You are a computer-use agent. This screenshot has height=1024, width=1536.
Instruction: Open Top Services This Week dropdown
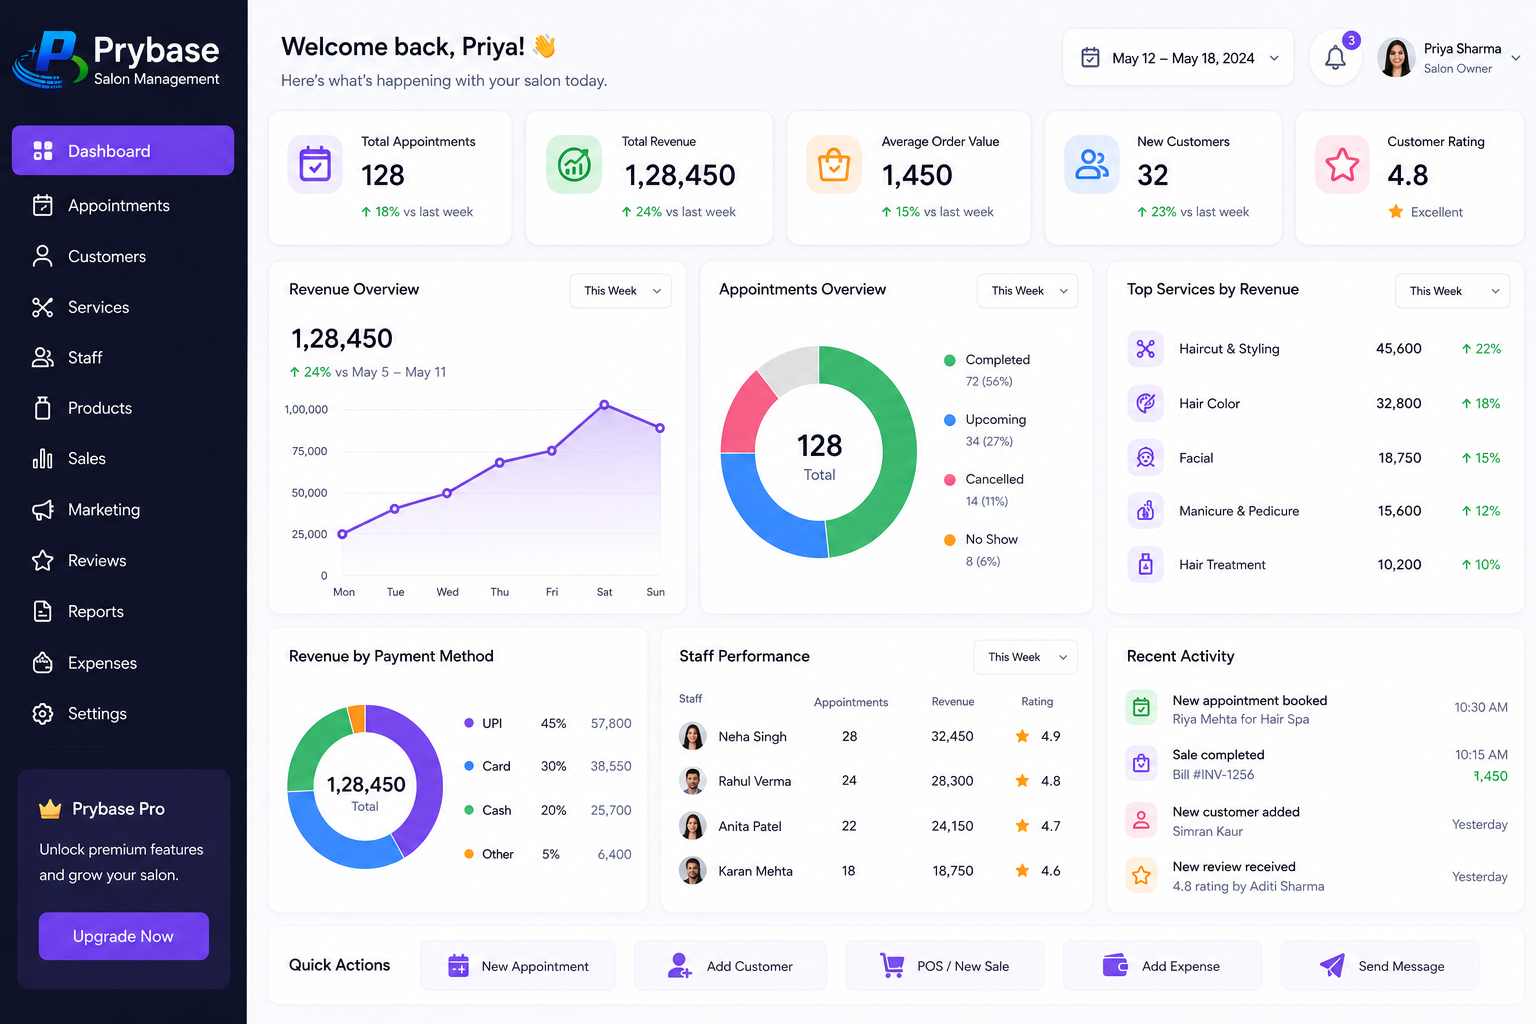coord(1453,291)
